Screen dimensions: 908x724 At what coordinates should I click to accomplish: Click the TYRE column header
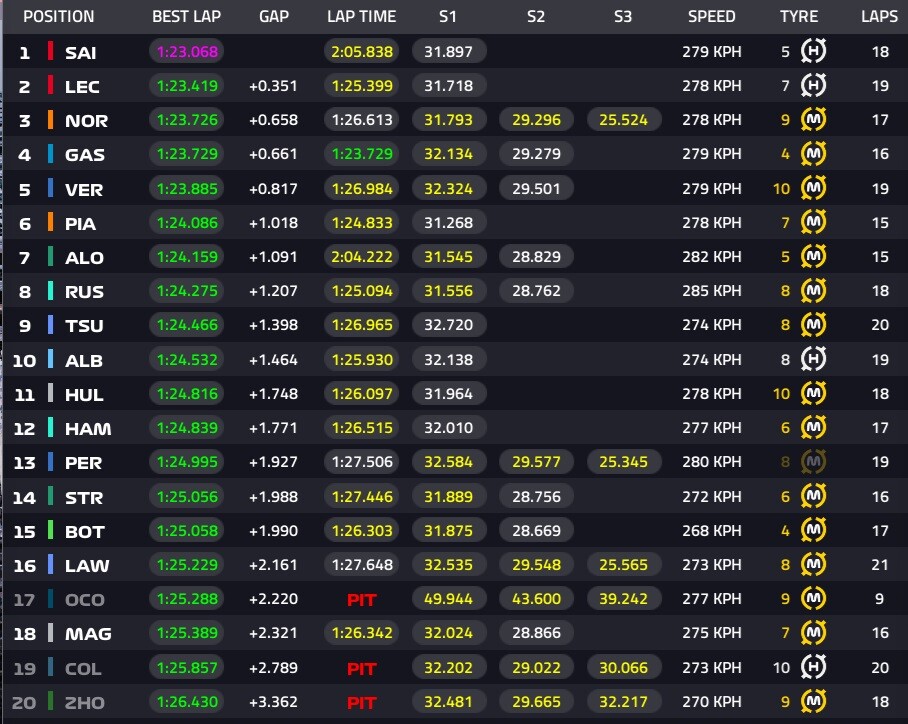click(x=799, y=17)
